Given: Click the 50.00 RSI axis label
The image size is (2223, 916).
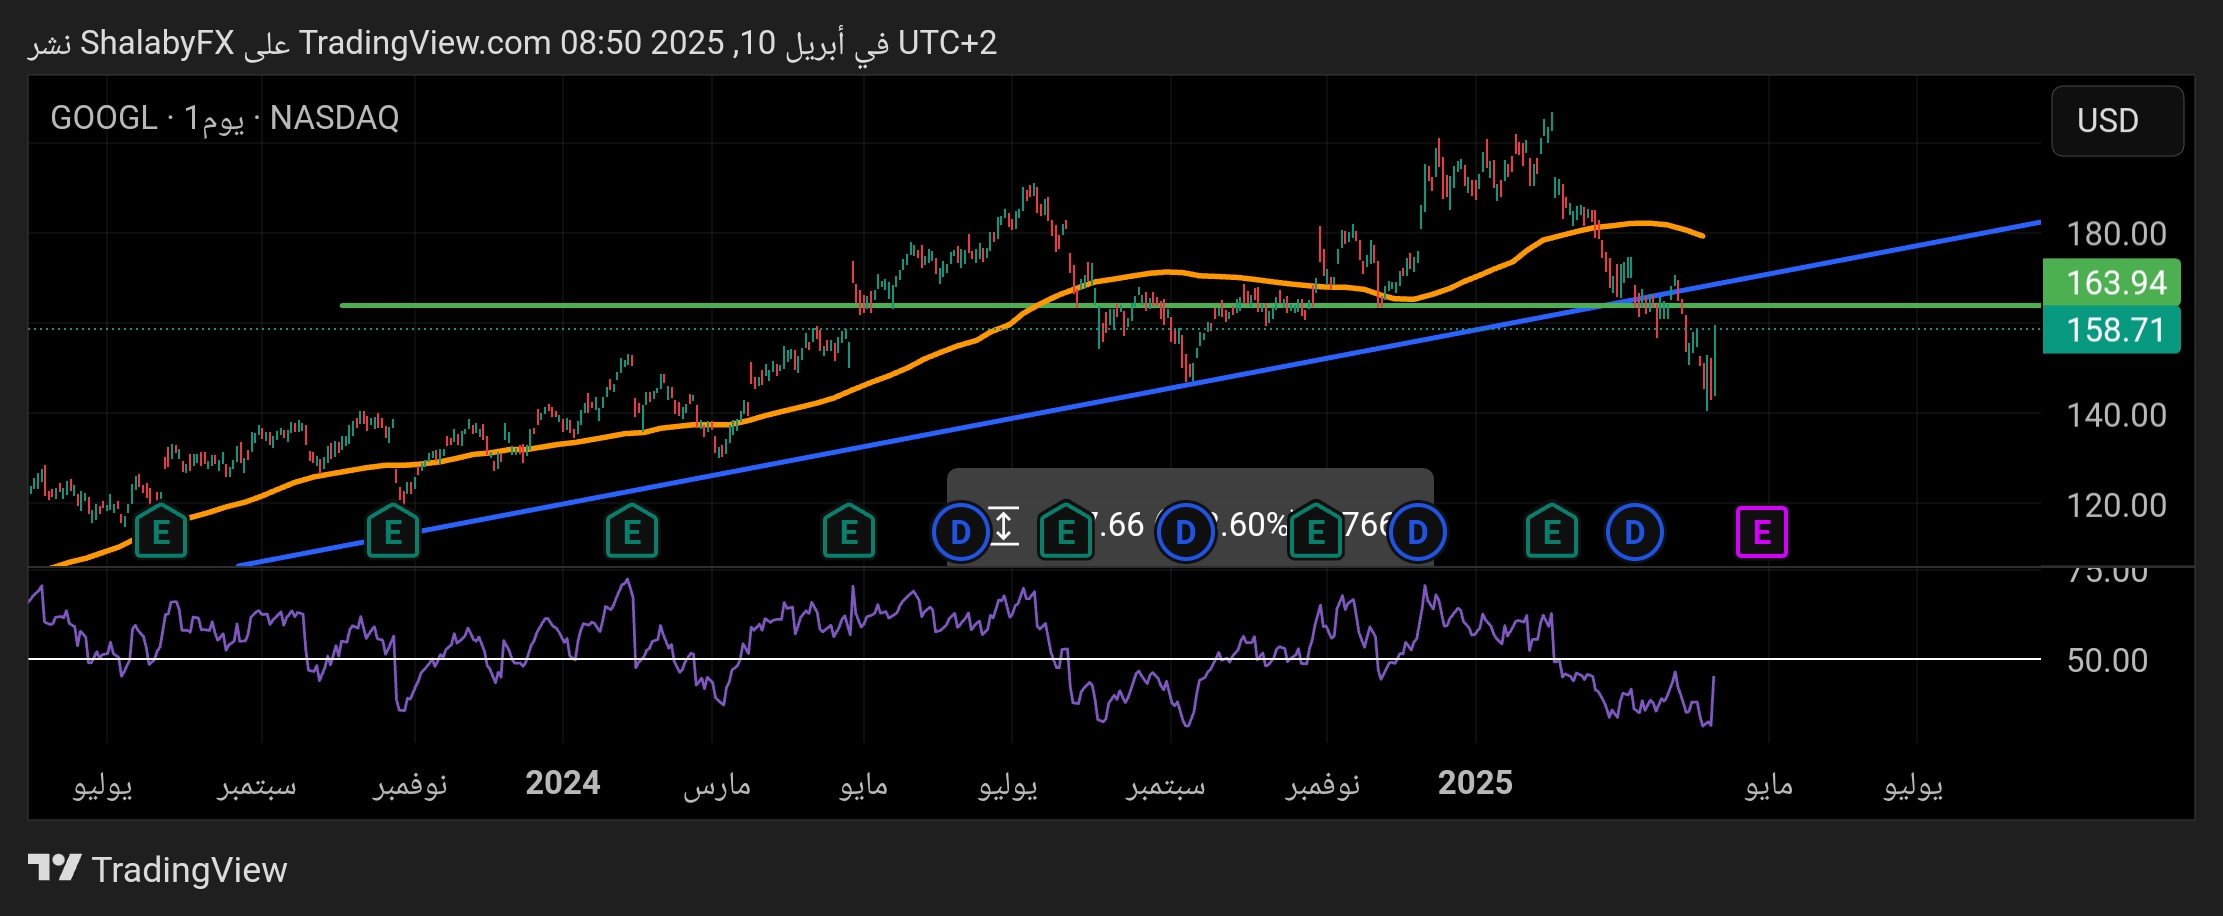Looking at the screenshot, I should [x=2107, y=660].
